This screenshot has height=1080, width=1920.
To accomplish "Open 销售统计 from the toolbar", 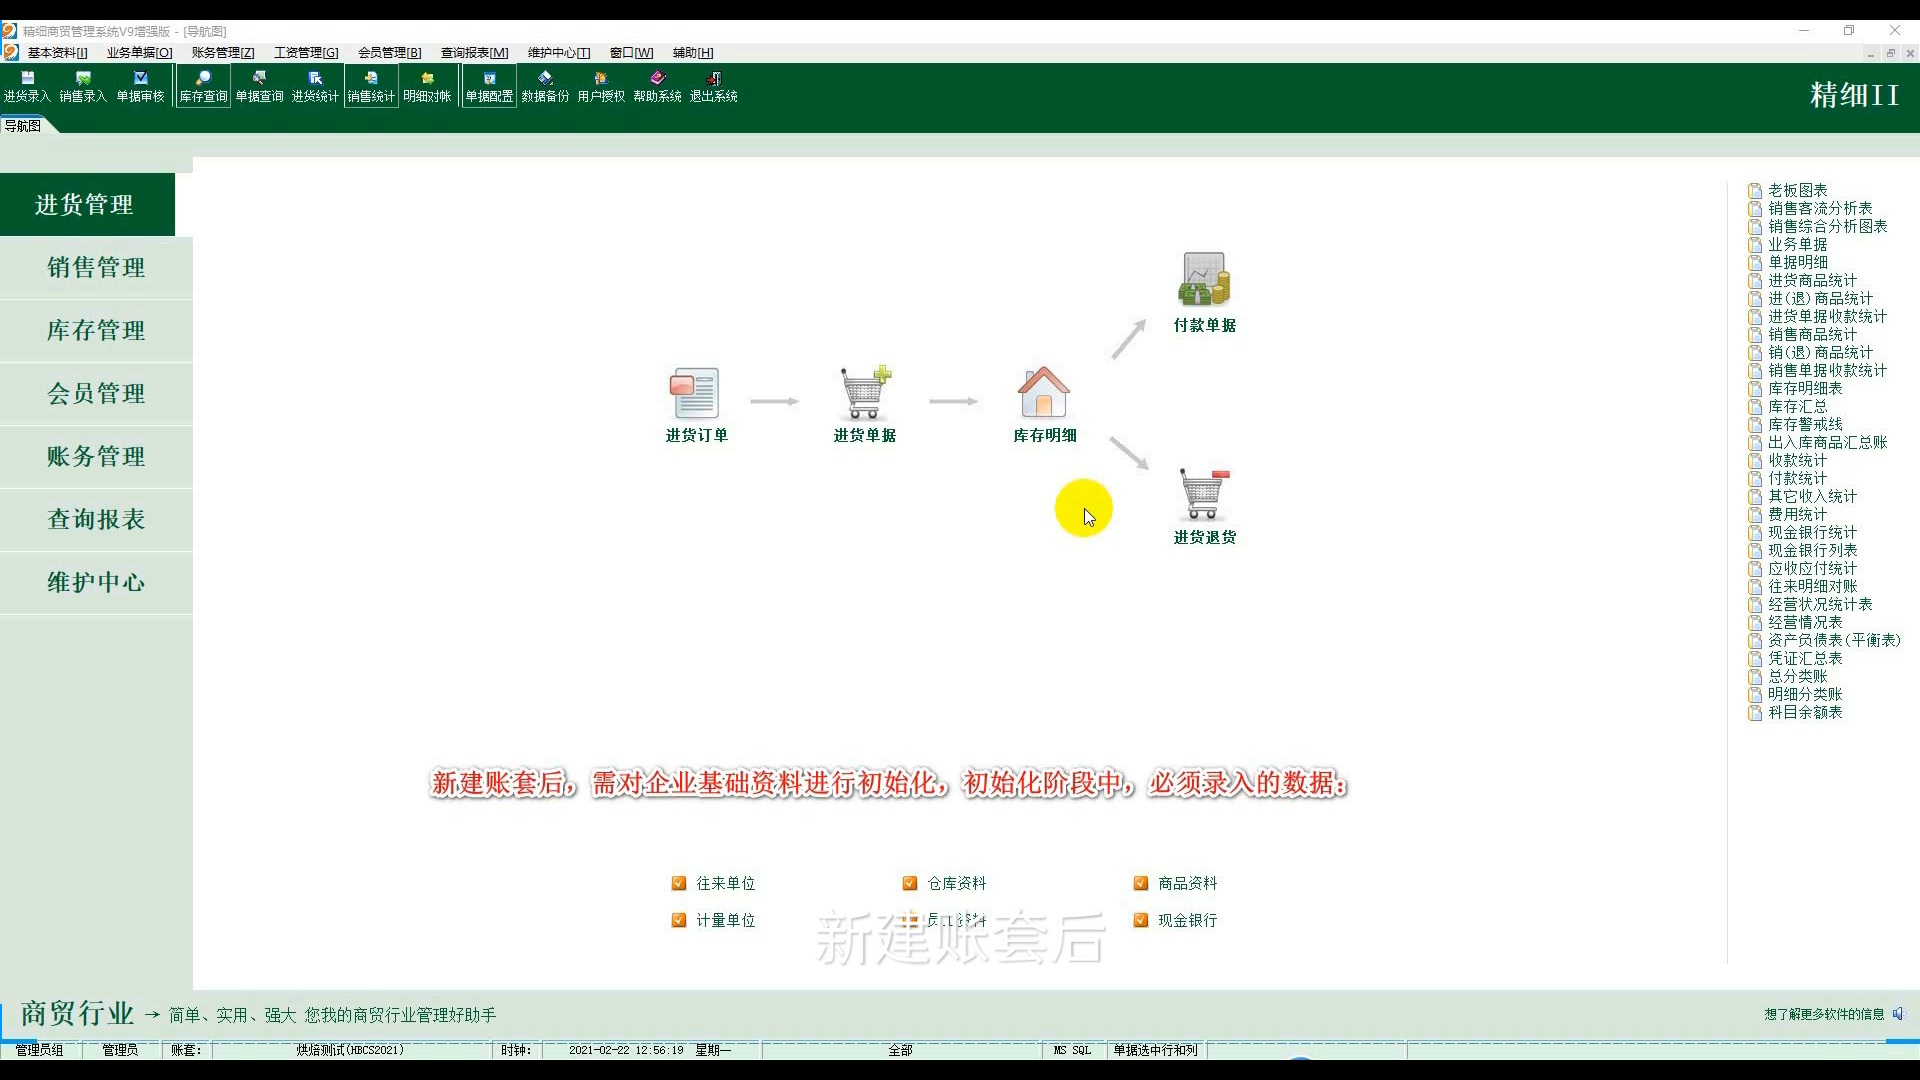I will 371,87.
